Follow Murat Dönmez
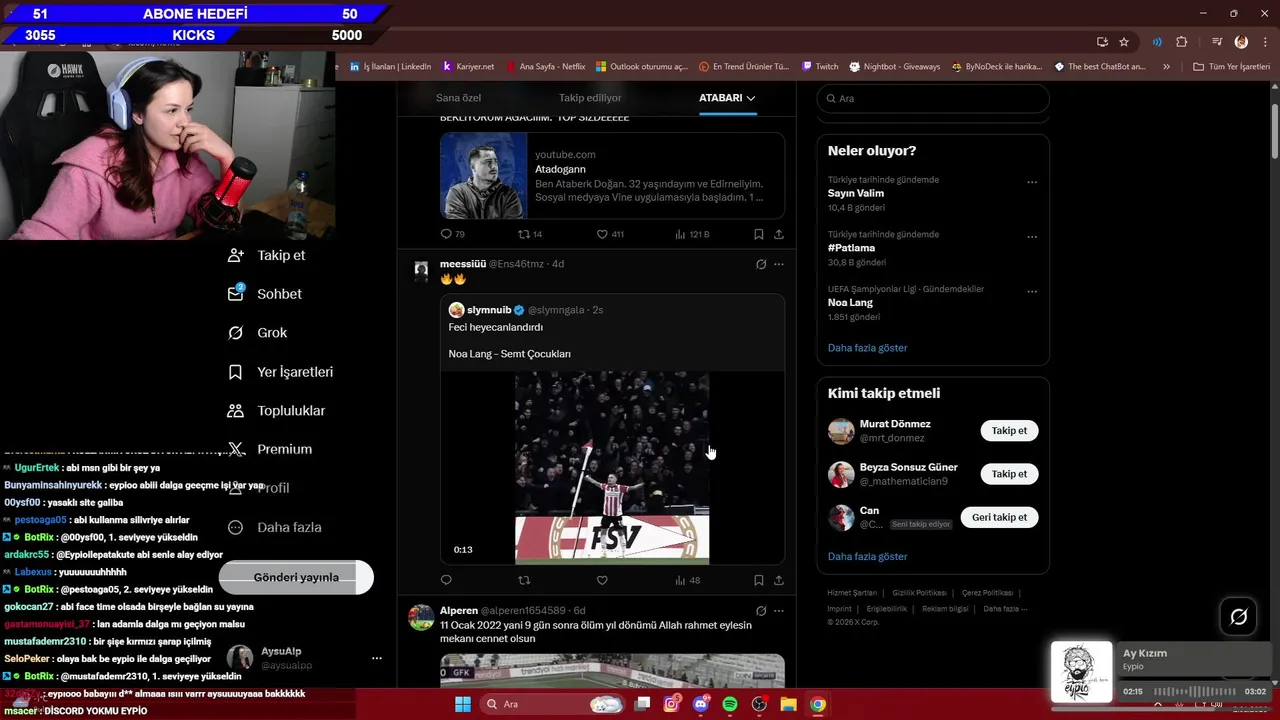The width and height of the screenshot is (1280, 720). pyautogui.click(x=1009, y=431)
